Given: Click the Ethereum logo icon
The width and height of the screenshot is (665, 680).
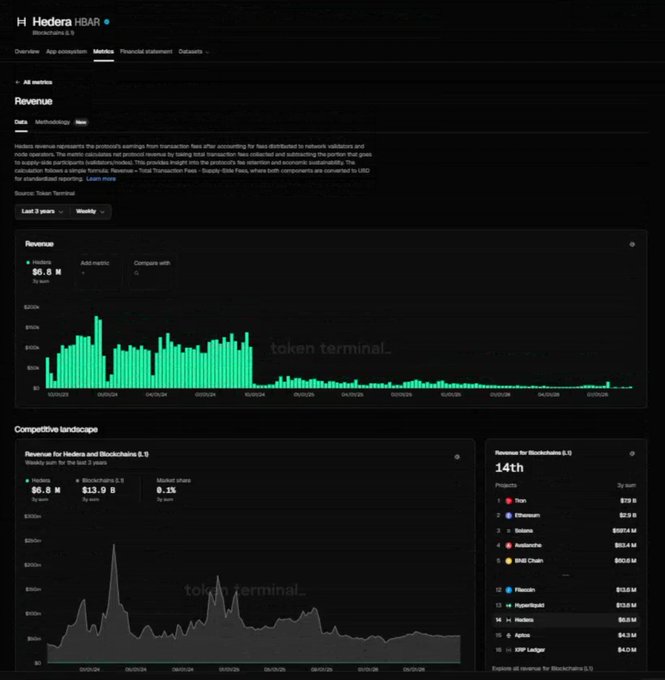Looking at the screenshot, I should (509, 516).
